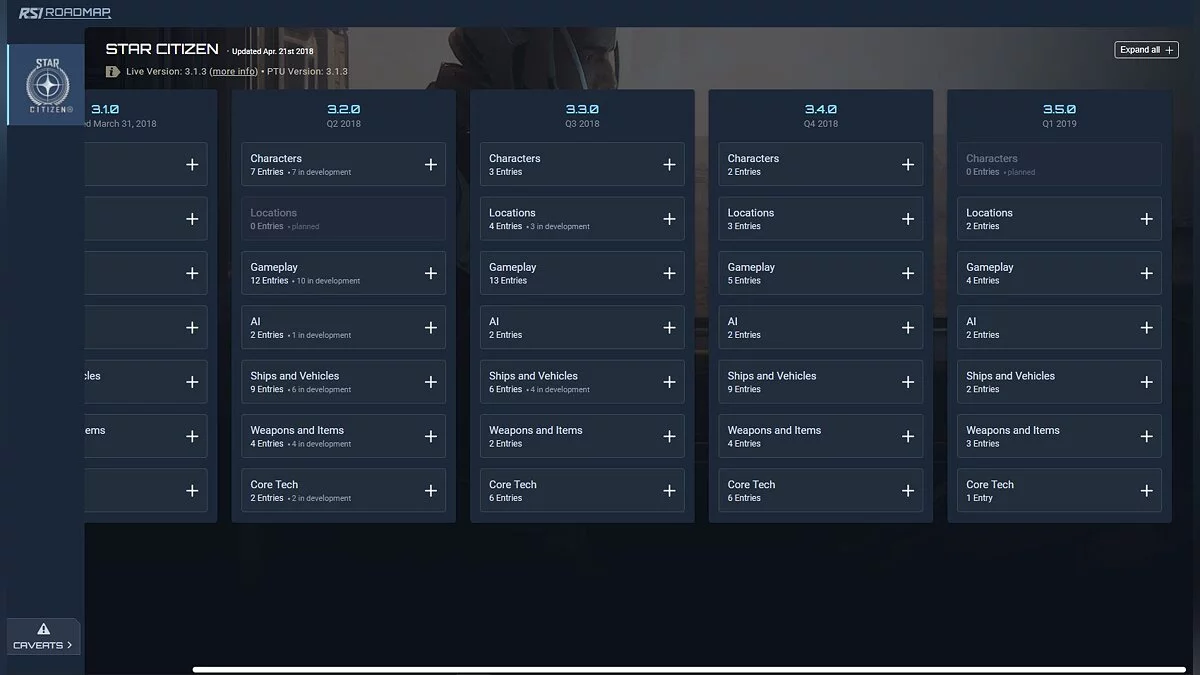Expand 3.4.0 Characters with plus icon
This screenshot has height=675, width=1200.
click(908, 165)
